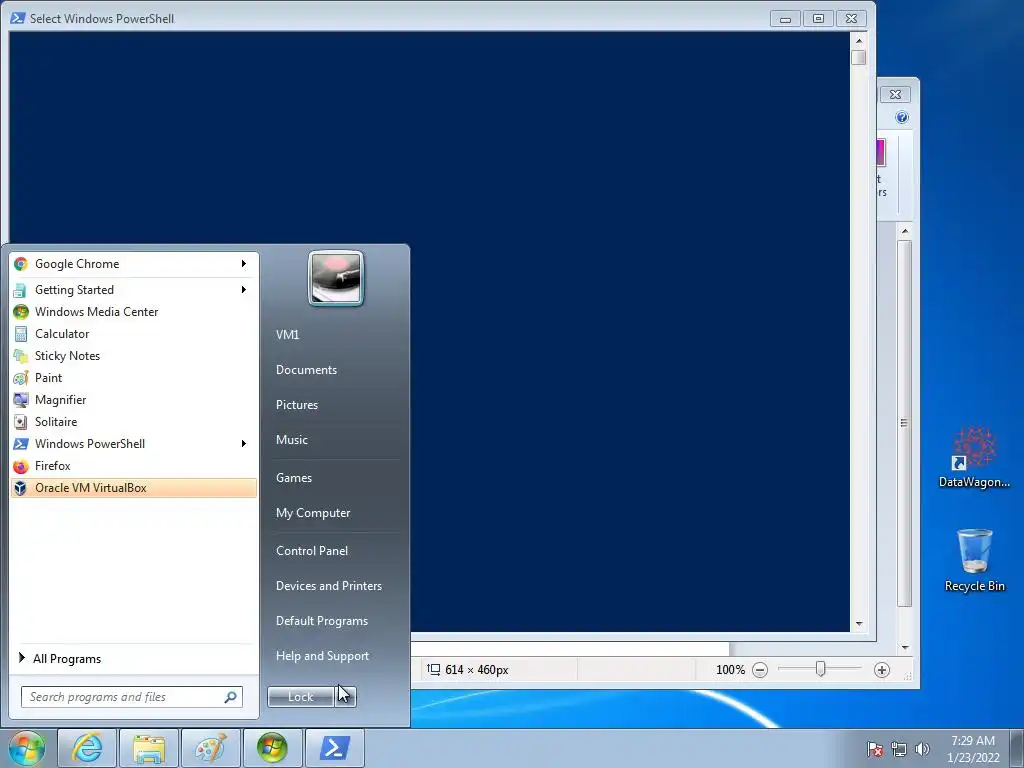Click the Lock button

click(301, 696)
